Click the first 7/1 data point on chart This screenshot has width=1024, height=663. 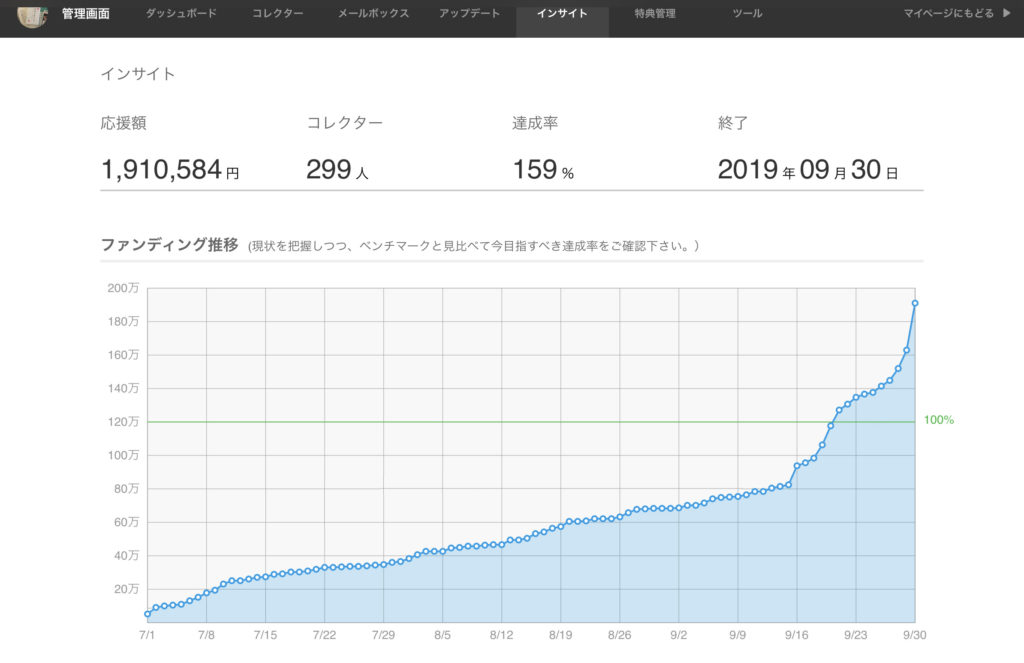[x=148, y=614]
